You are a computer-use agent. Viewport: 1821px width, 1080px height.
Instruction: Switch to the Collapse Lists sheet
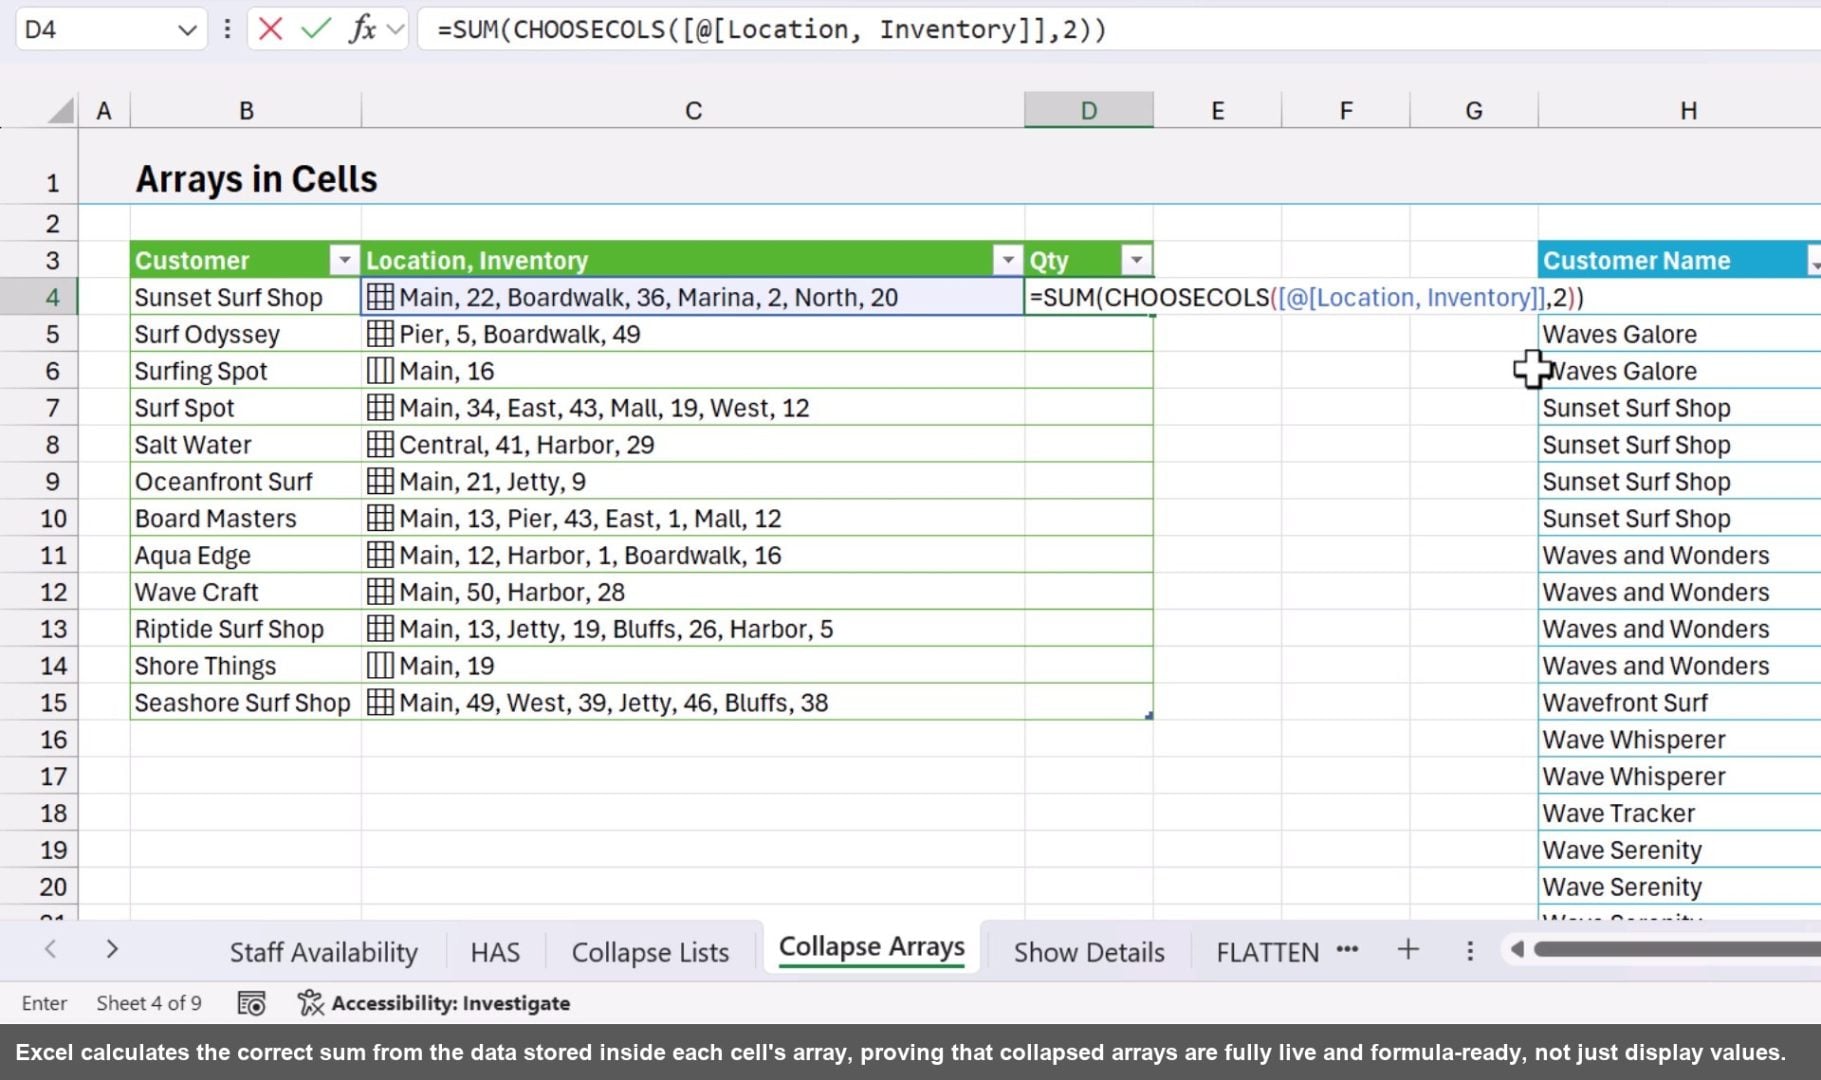coord(650,952)
